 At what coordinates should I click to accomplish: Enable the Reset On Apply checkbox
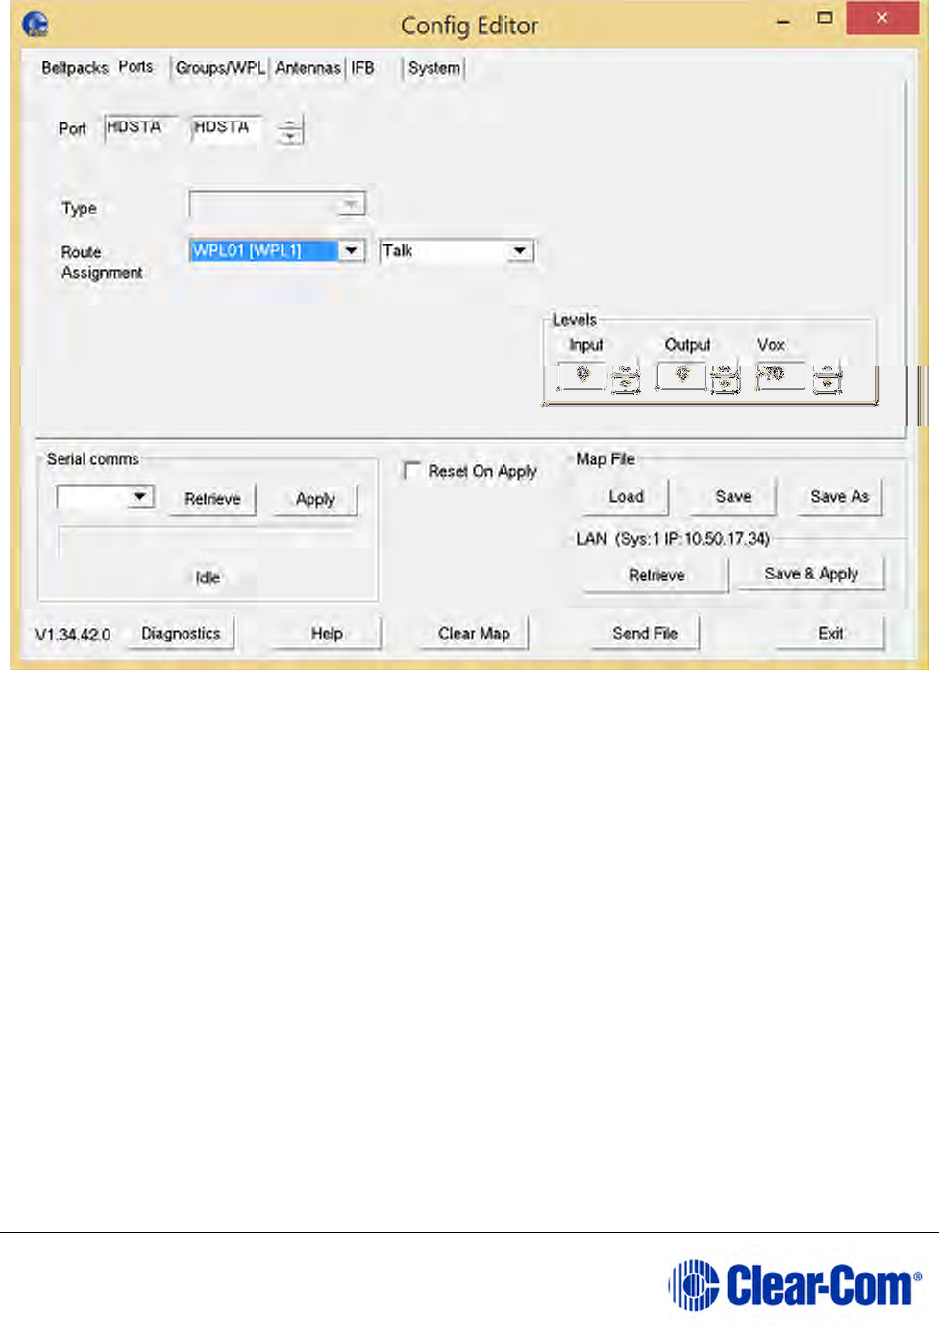pos(412,470)
